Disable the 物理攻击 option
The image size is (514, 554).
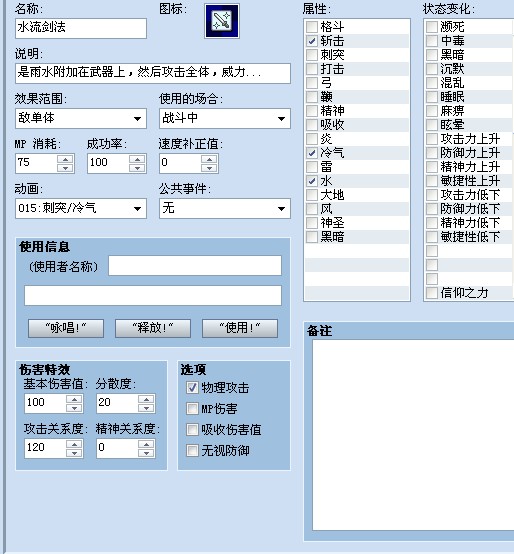click(x=192, y=388)
